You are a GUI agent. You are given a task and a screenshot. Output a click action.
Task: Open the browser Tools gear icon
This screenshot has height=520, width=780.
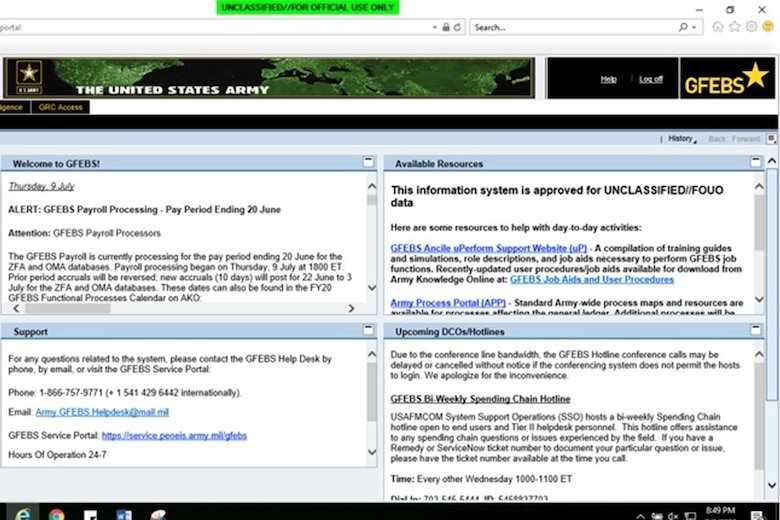click(751, 27)
